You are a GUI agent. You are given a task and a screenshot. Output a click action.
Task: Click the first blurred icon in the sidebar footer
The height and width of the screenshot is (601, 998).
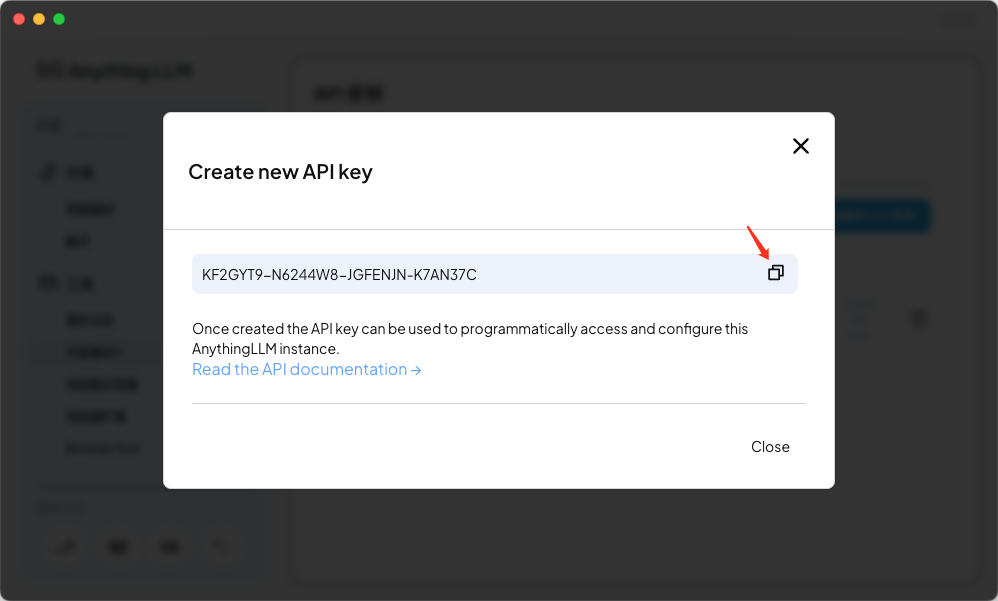(x=66, y=546)
